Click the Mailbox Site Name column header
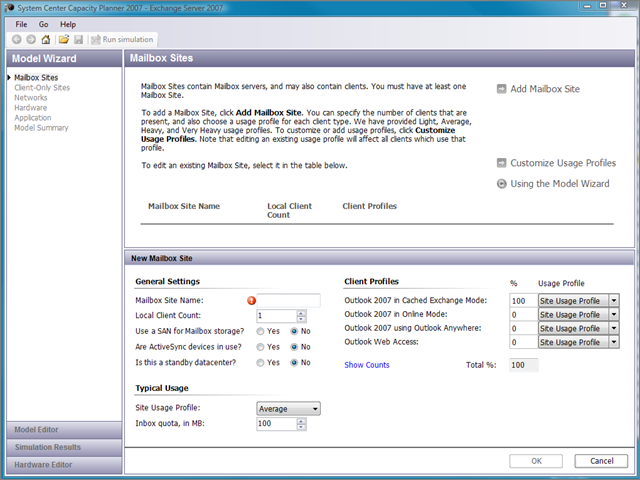 184,206
